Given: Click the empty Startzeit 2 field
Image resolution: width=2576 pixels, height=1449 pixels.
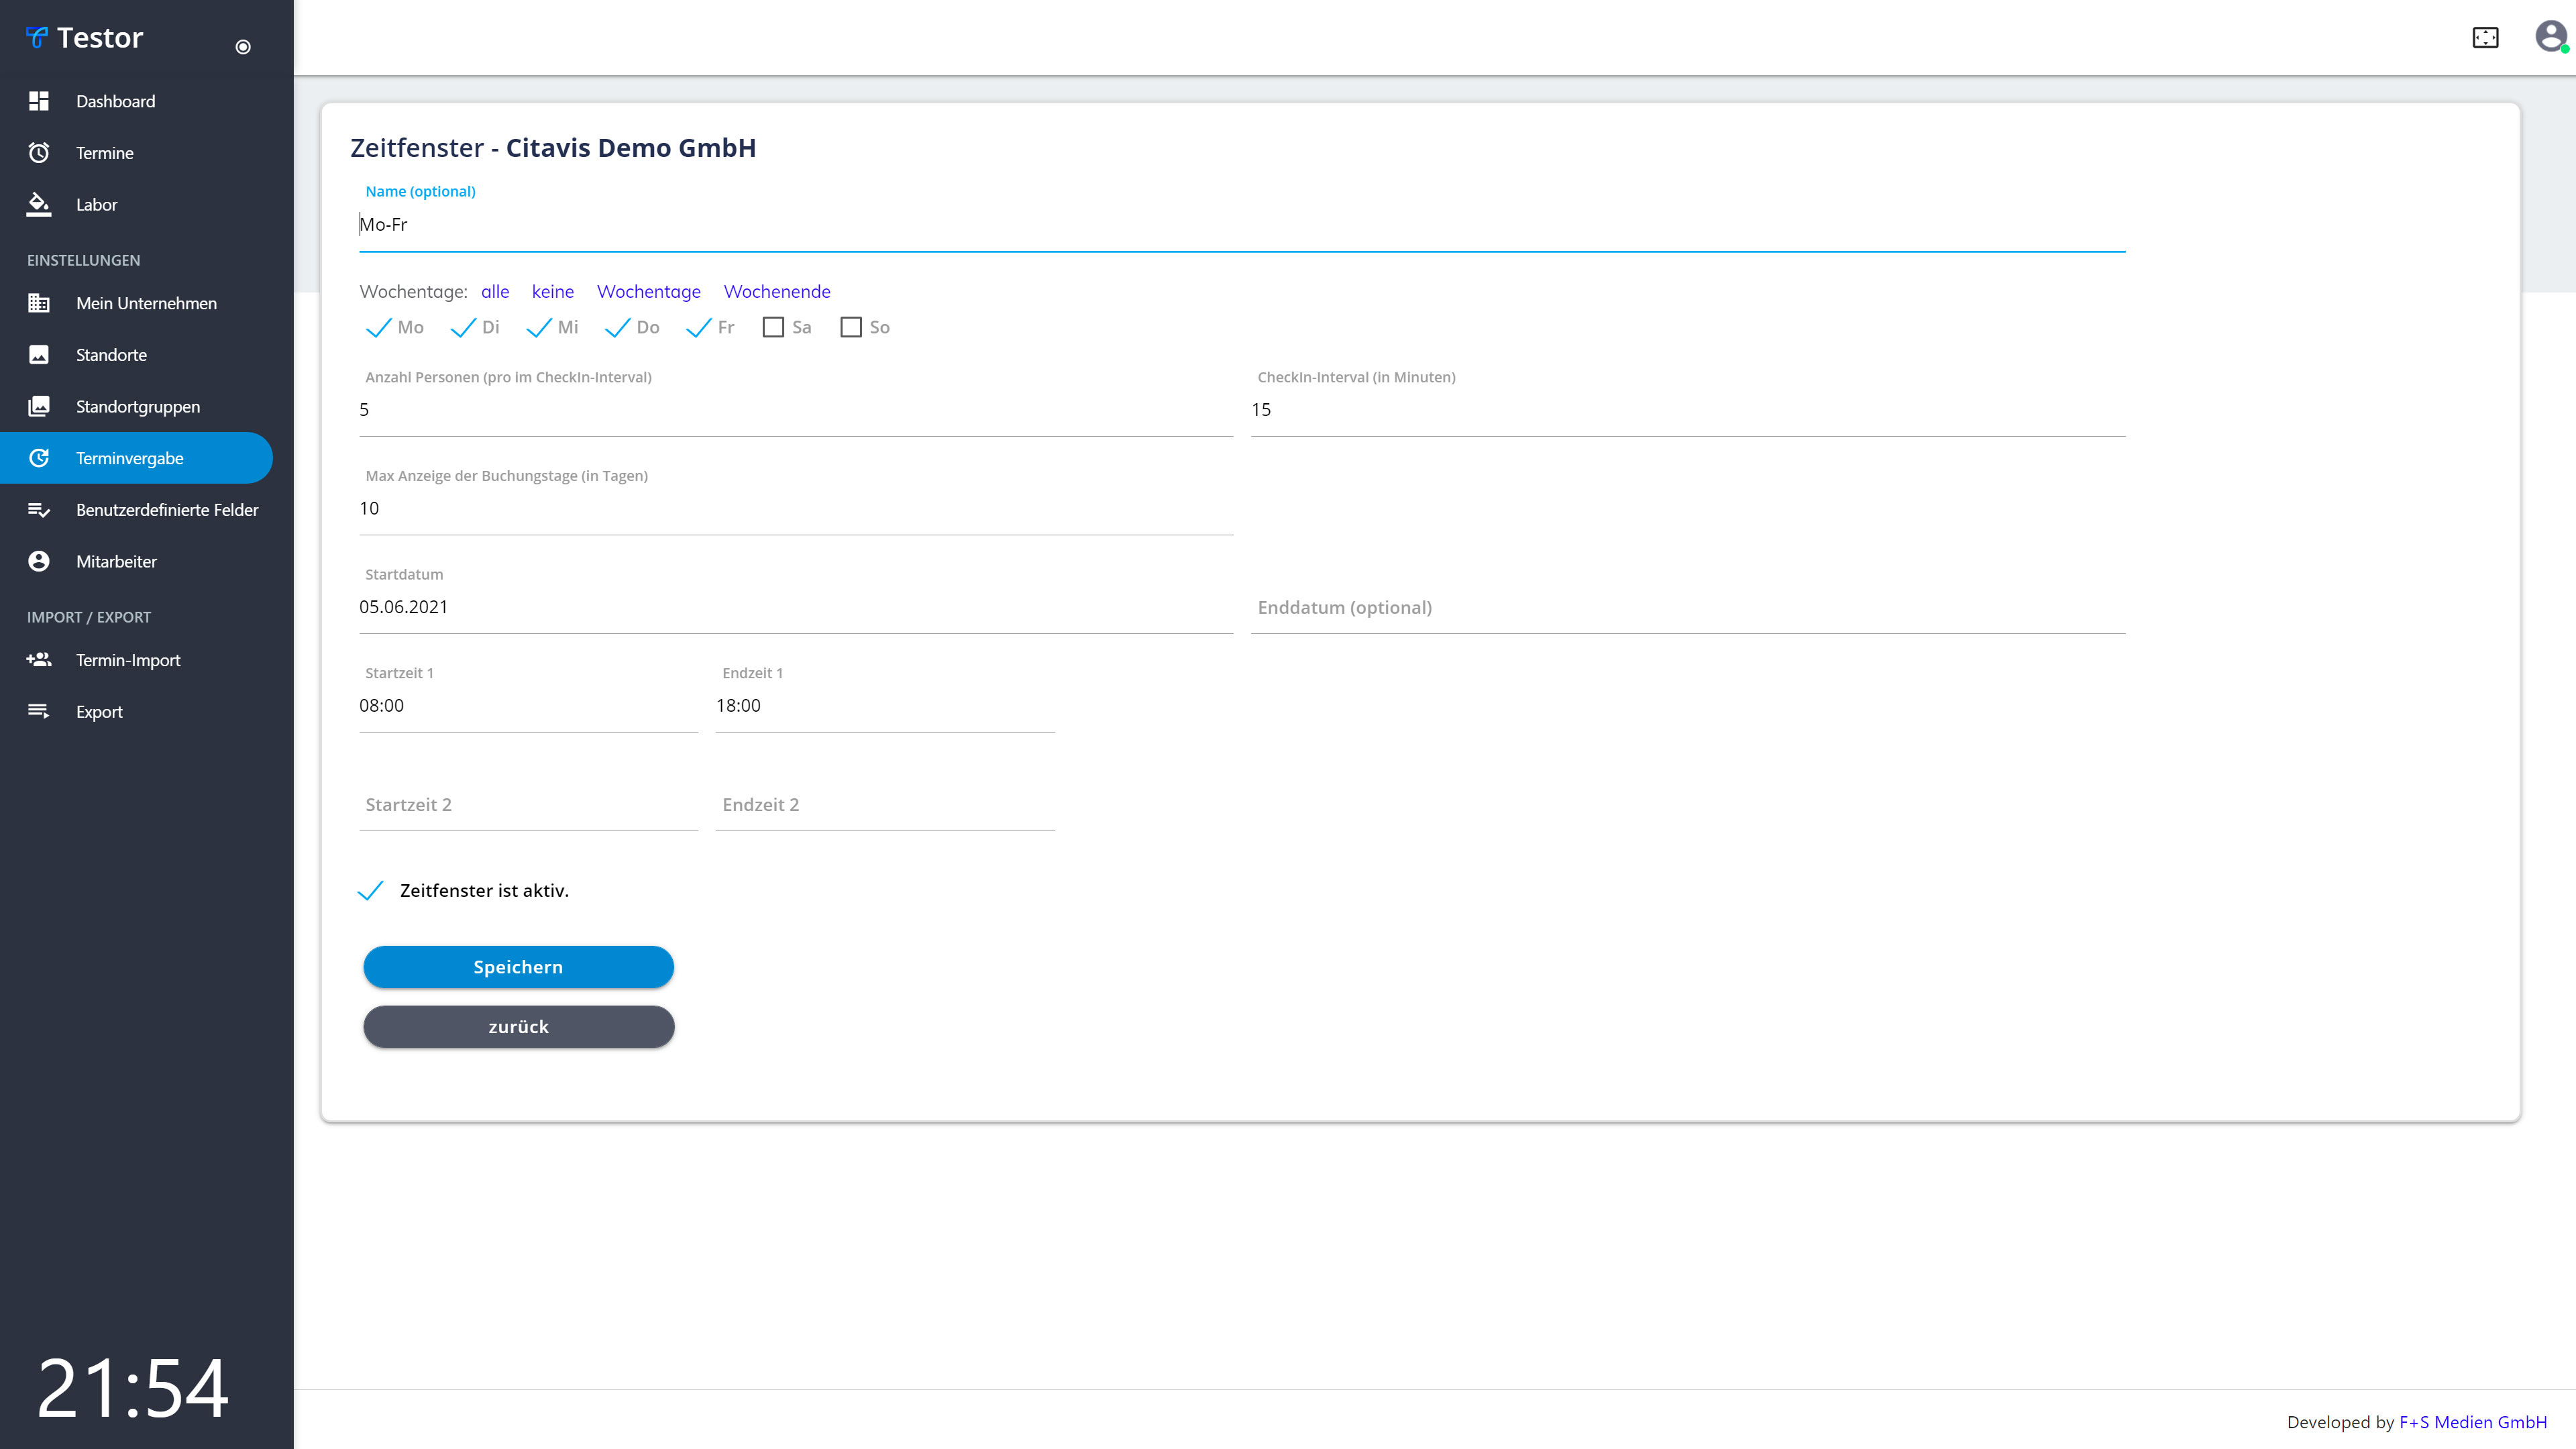Looking at the screenshot, I should tap(528, 805).
